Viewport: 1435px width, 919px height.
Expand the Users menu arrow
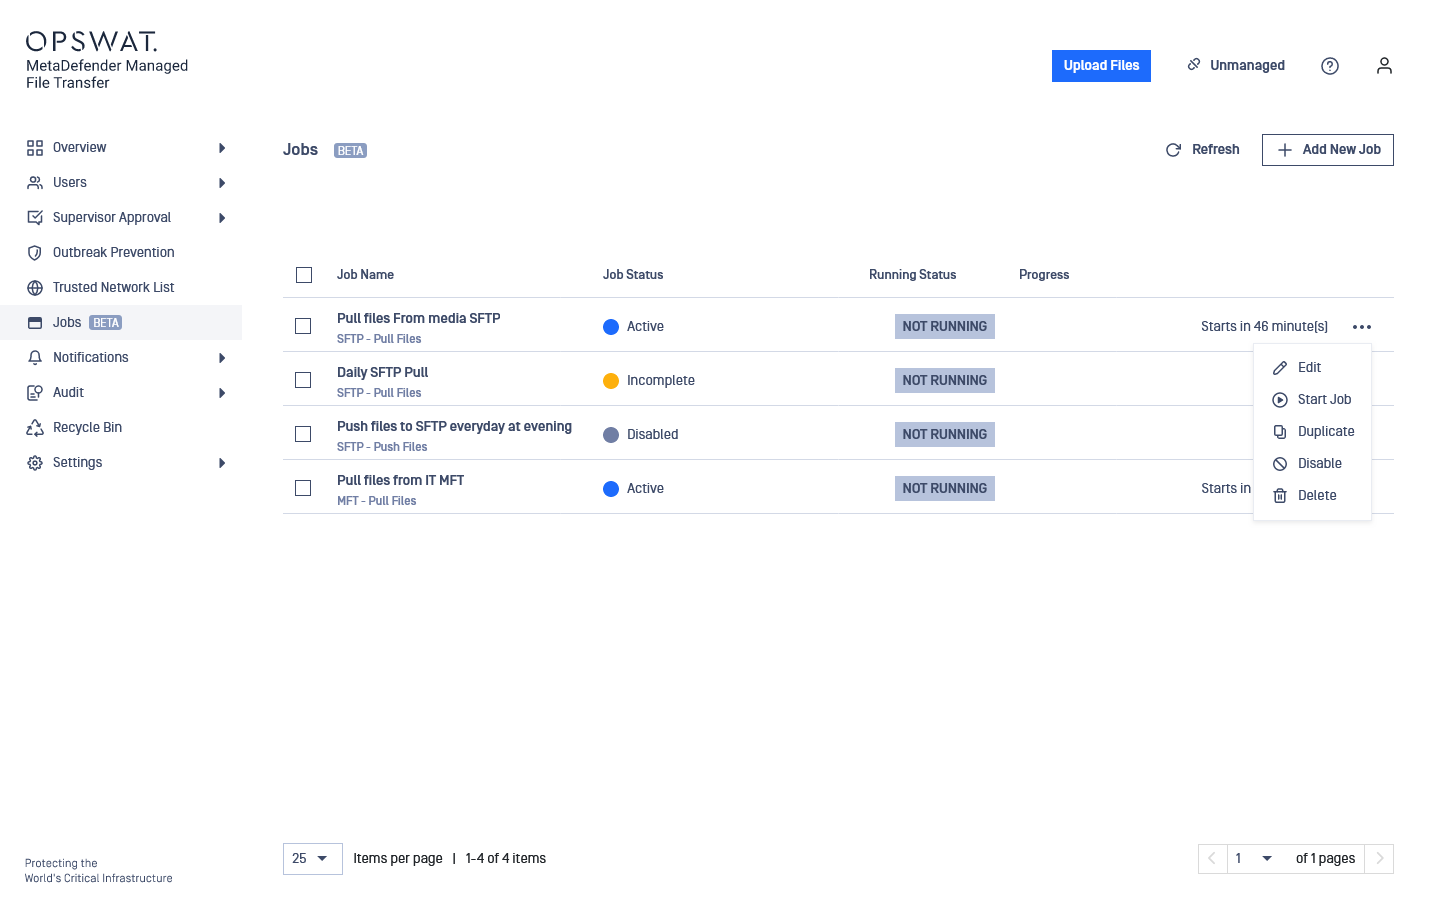point(222,183)
